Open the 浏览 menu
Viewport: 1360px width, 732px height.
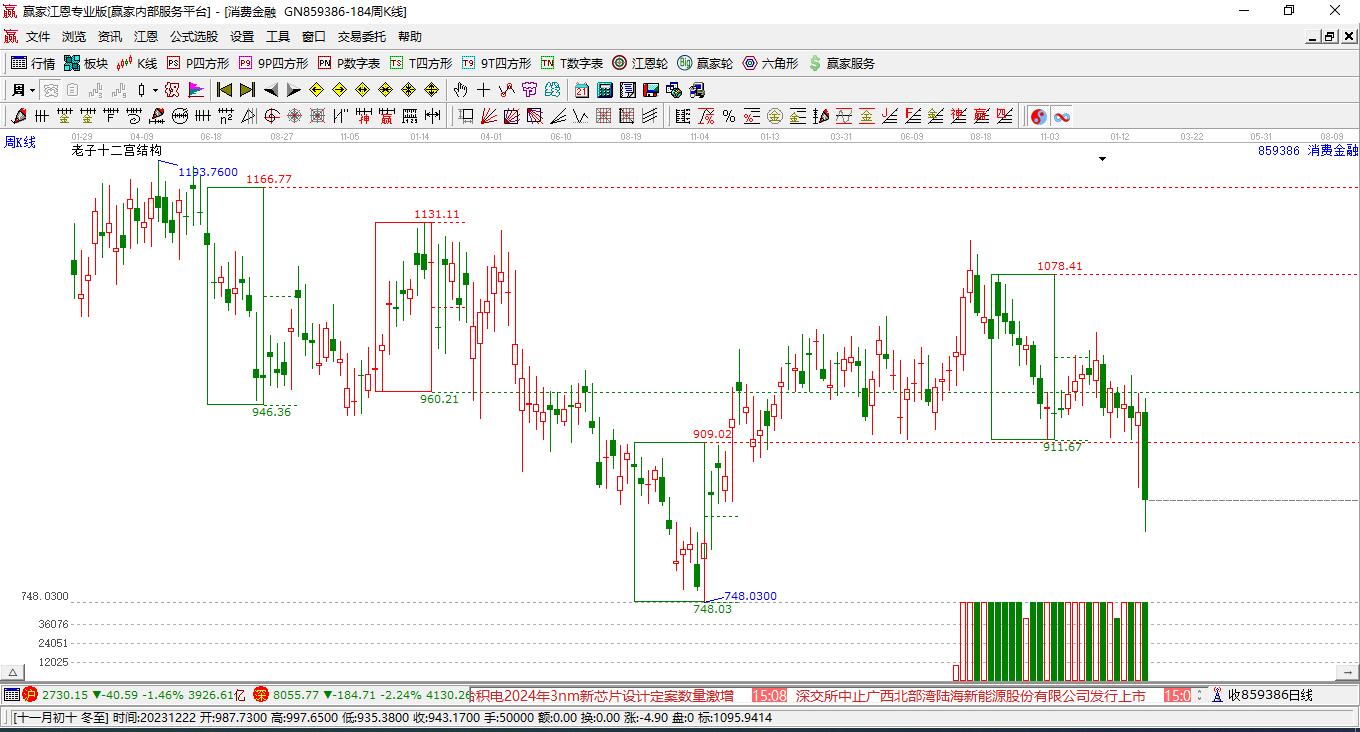pos(74,37)
